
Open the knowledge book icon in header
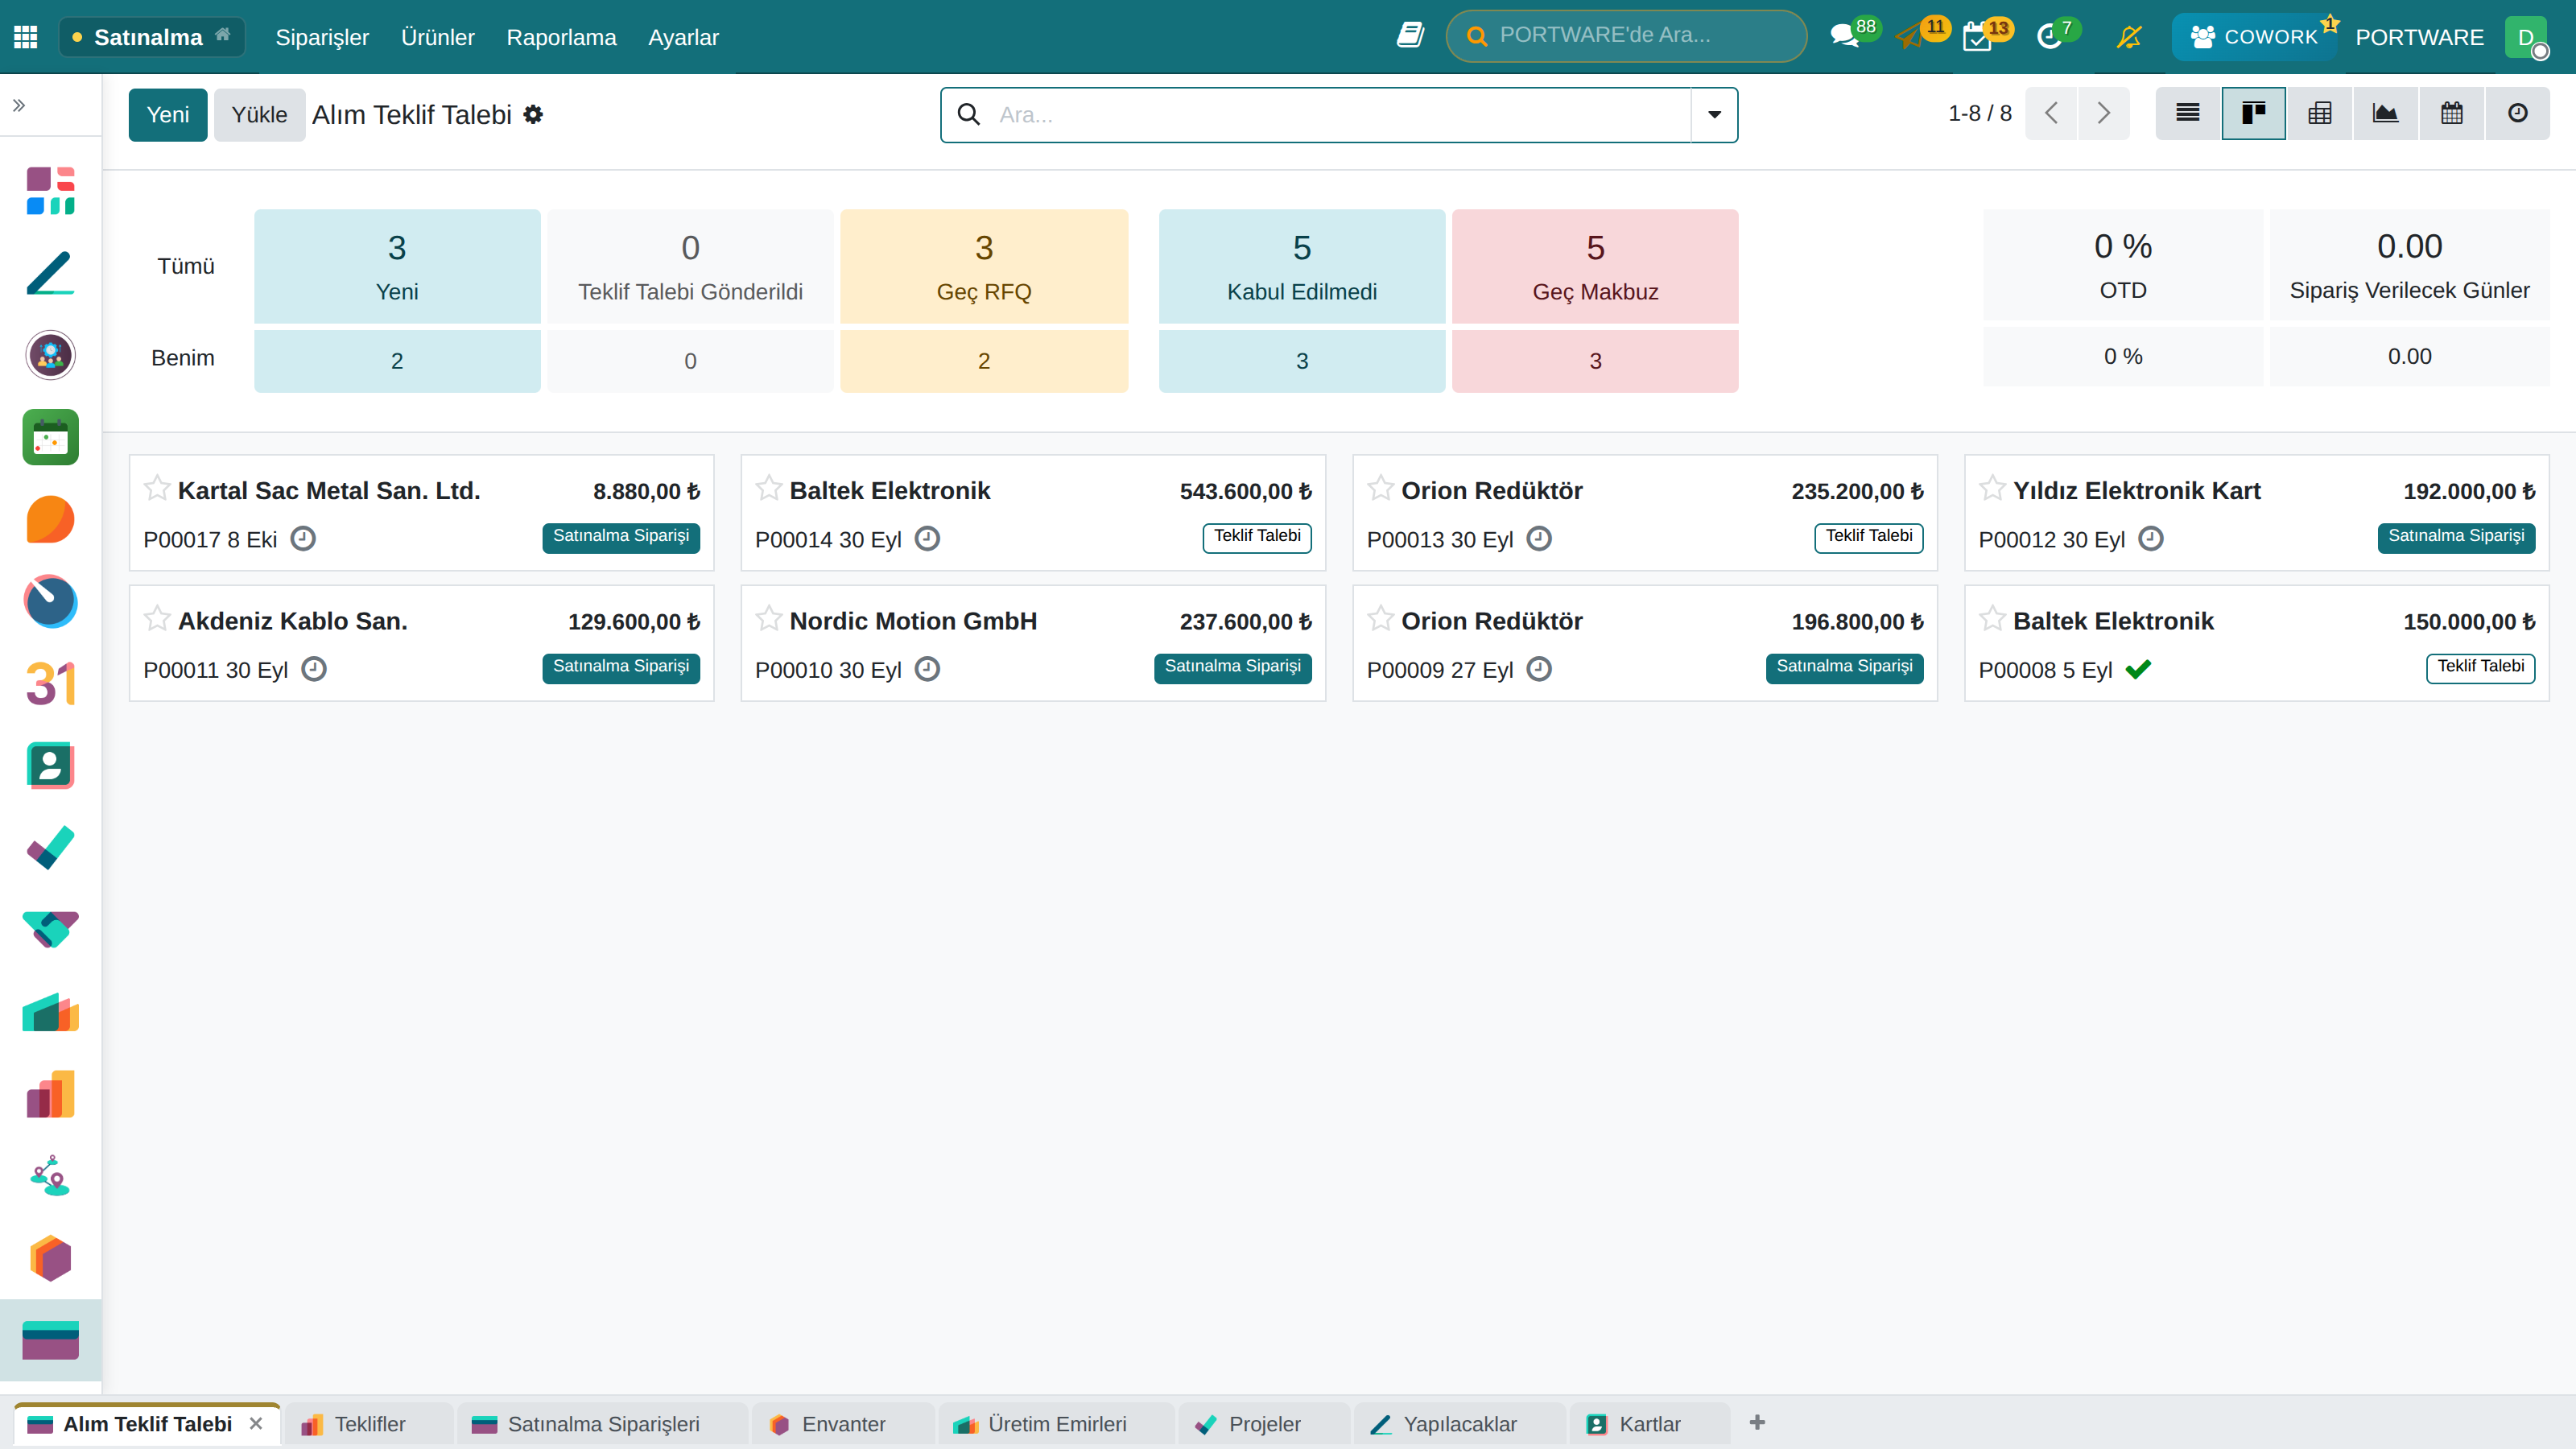(x=1410, y=36)
